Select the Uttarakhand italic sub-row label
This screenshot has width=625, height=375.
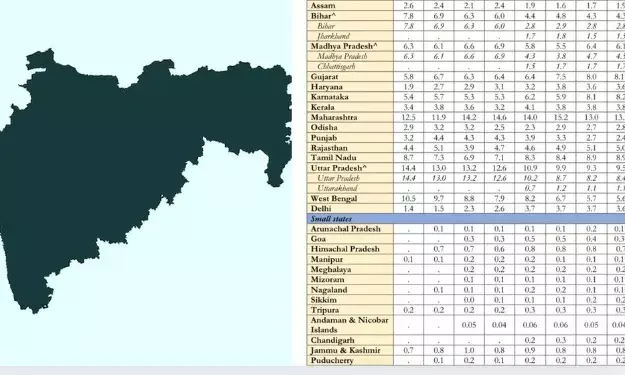pyautogui.click(x=337, y=188)
